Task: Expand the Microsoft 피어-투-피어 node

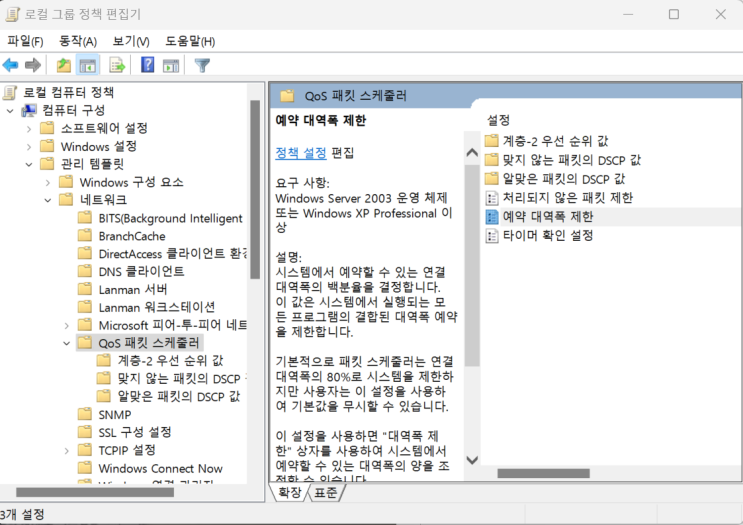Action: pos(67,326)
